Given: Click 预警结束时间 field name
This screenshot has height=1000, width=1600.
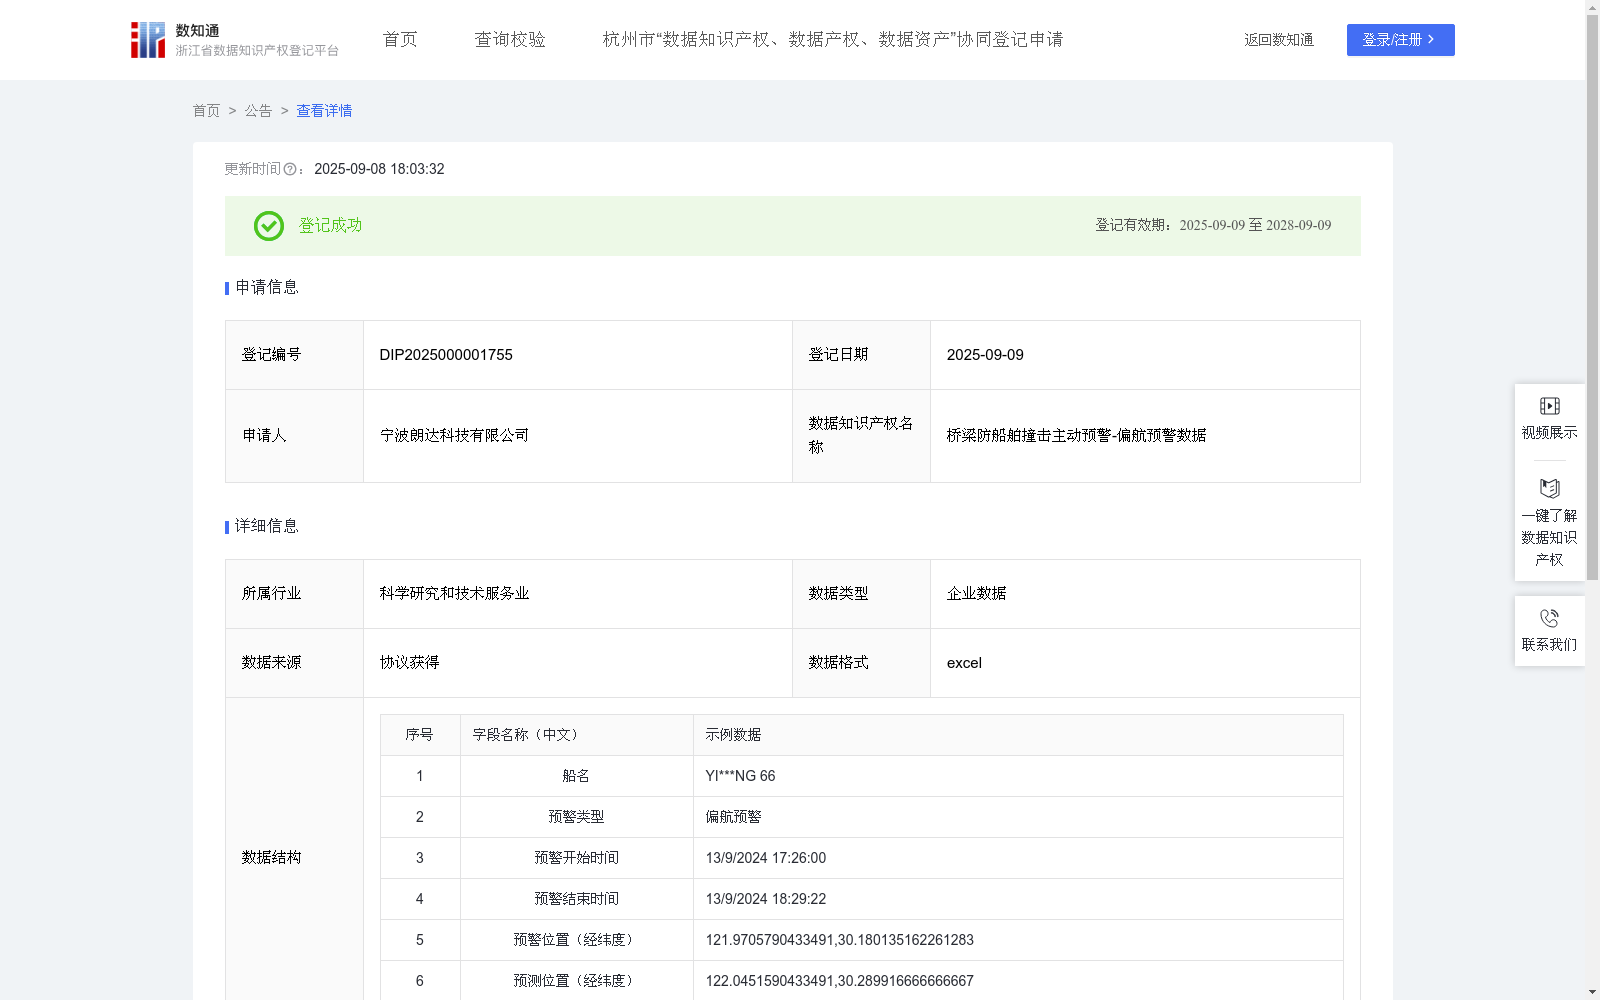Looking at the screenshot, I should click(x=576, y=899).
